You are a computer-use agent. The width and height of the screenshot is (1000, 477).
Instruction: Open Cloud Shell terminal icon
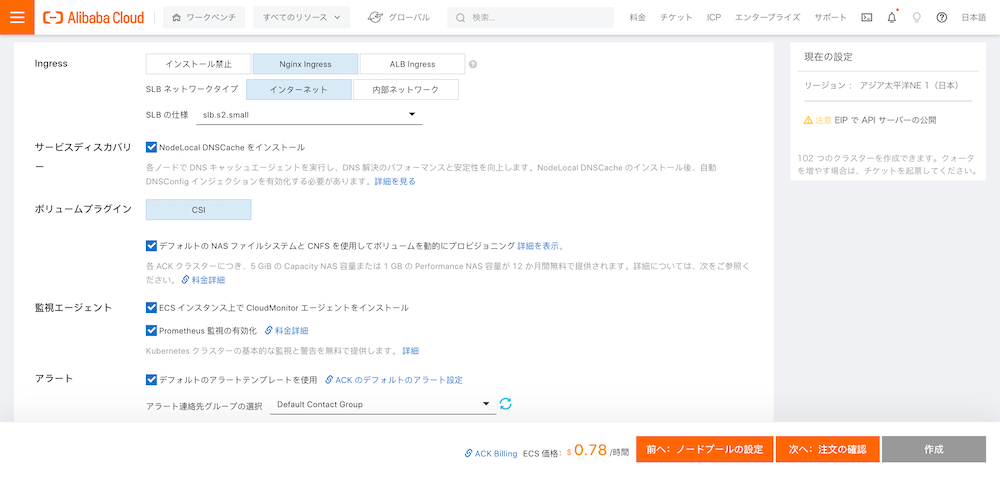[x=866, y=17]
